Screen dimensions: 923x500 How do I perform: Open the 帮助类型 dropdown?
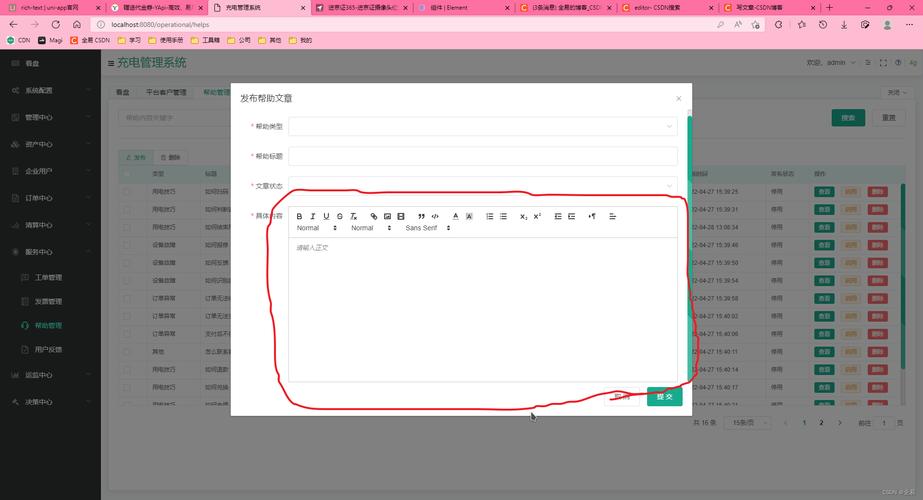[482, 126]
